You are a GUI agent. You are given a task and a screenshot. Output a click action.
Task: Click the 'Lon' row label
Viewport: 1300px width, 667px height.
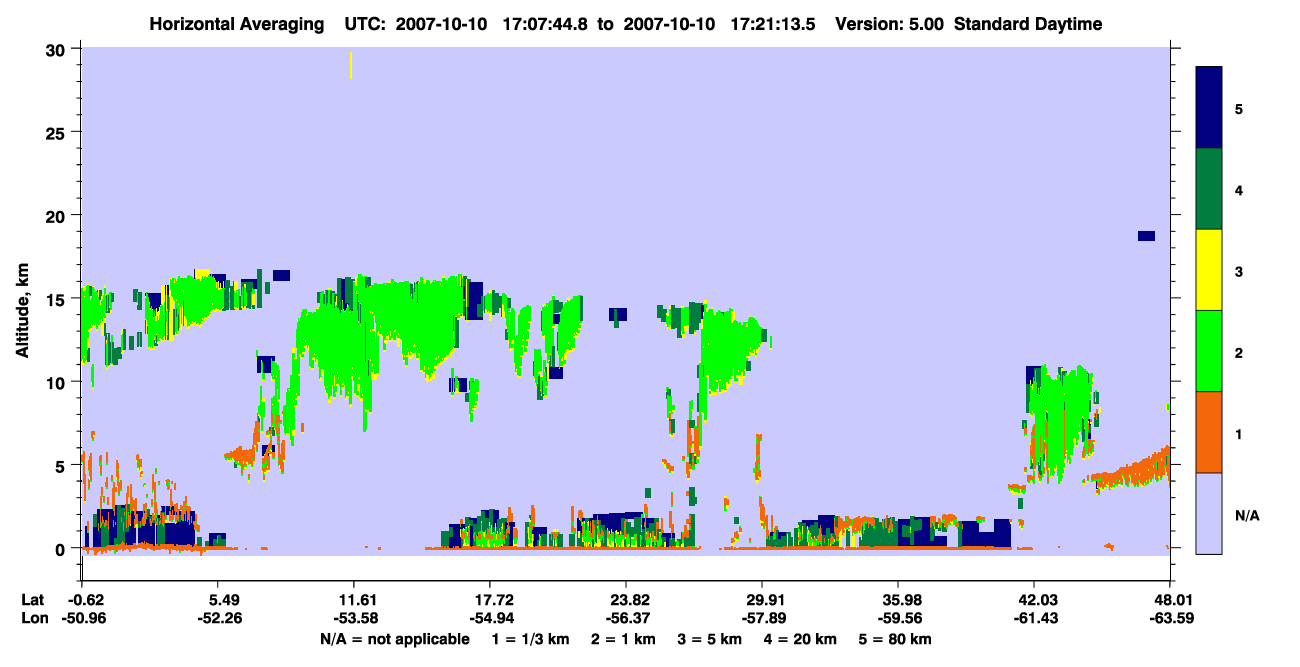coord(33,618)
